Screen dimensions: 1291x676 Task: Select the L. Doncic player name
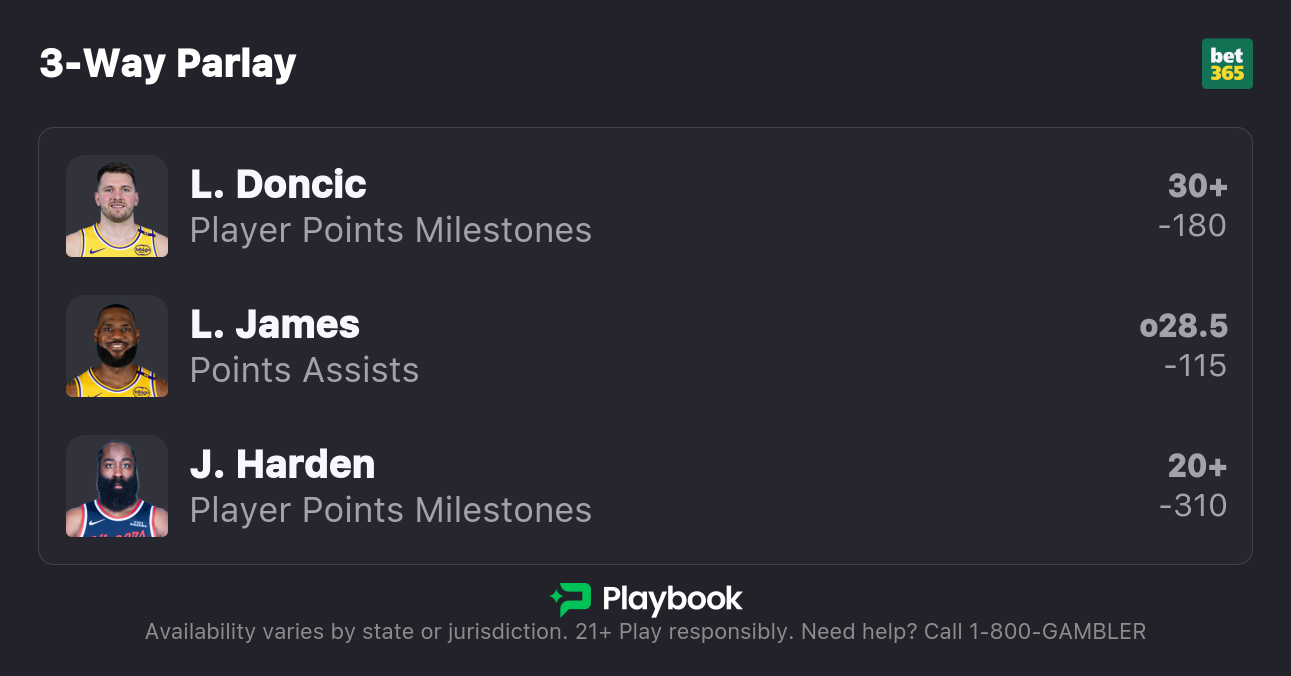(278, 184)
